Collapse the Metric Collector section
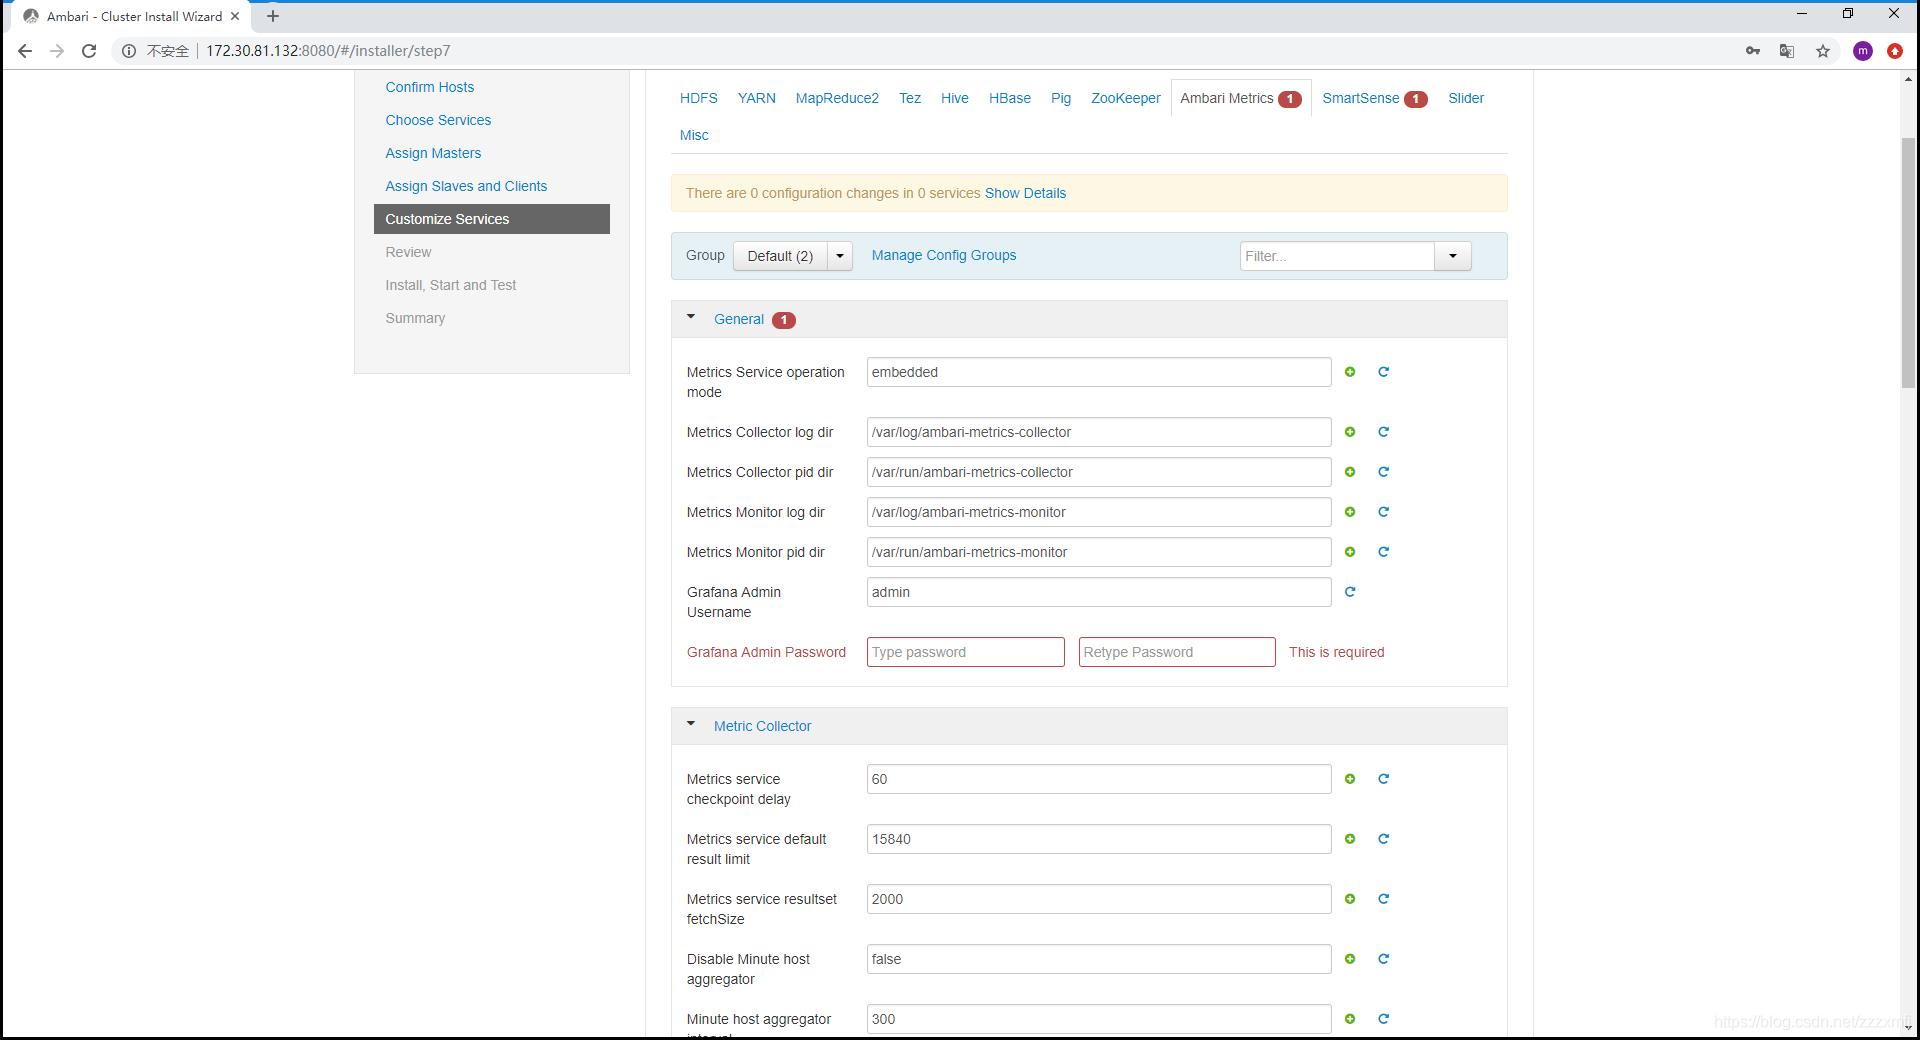Image resolution: width=1920 pixels, height=1040 pixels. point(691,724)
